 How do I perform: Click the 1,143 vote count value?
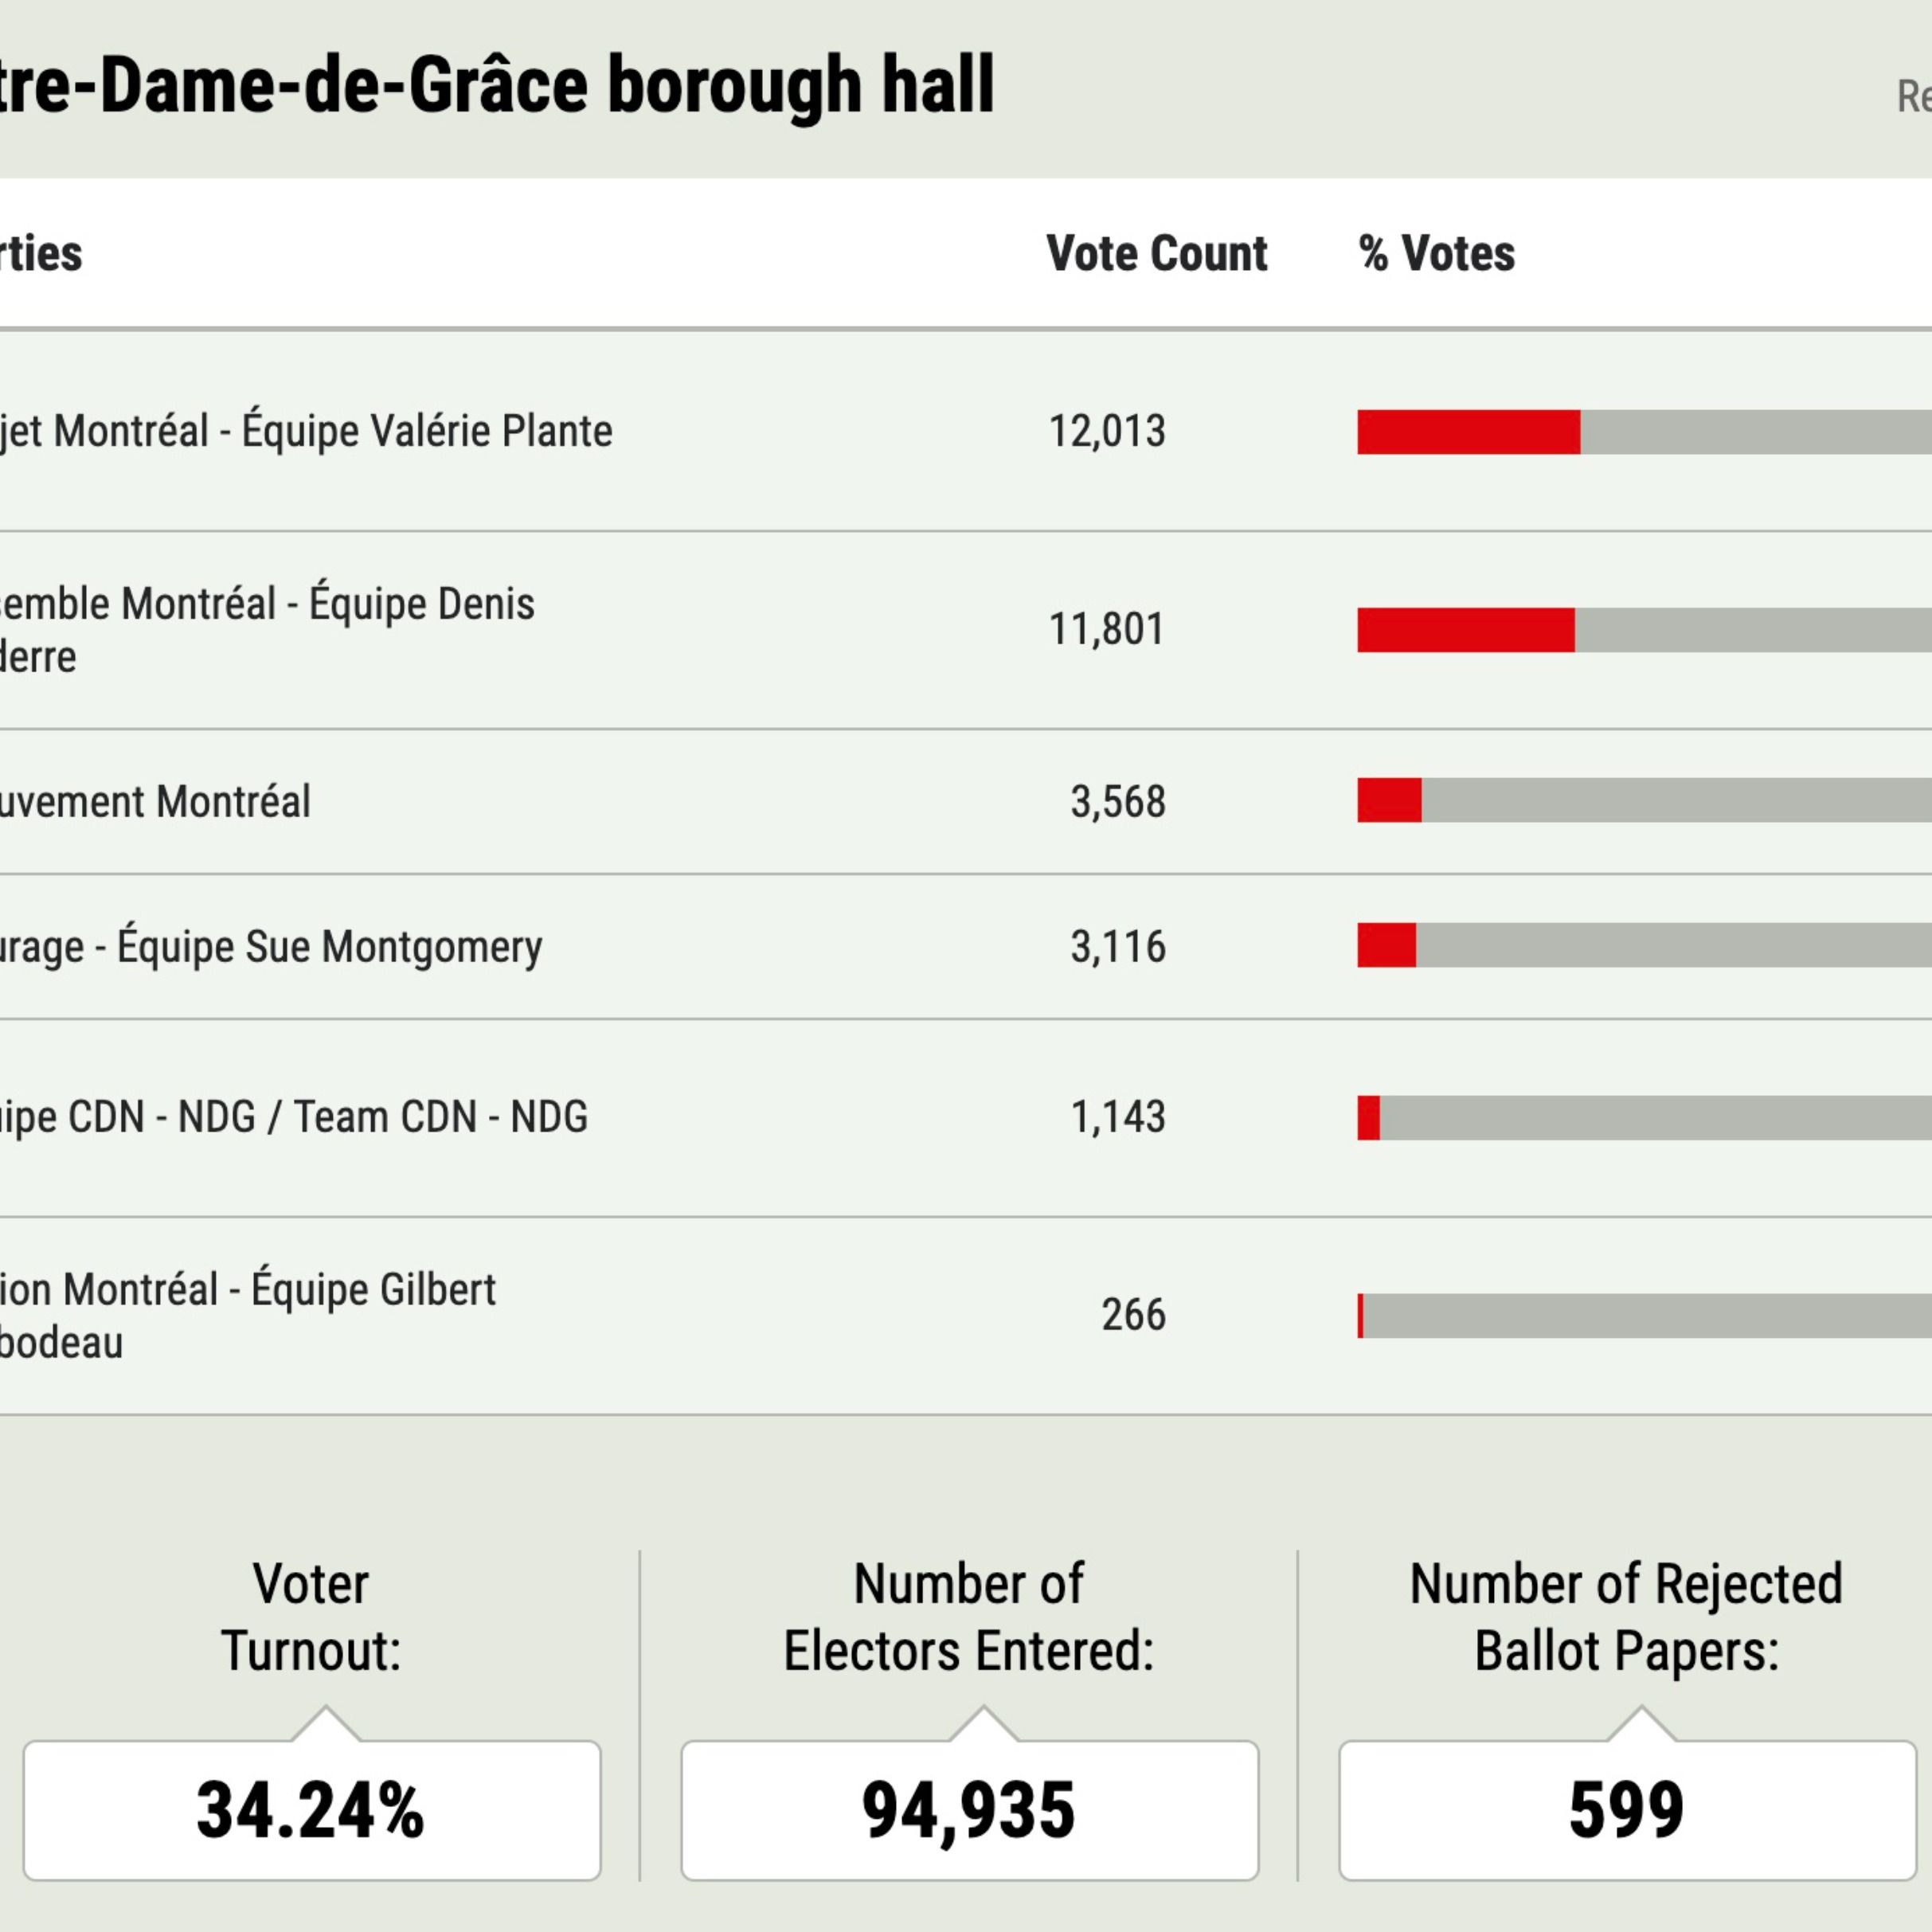pyautogui.click(x=1118, y=1117)
